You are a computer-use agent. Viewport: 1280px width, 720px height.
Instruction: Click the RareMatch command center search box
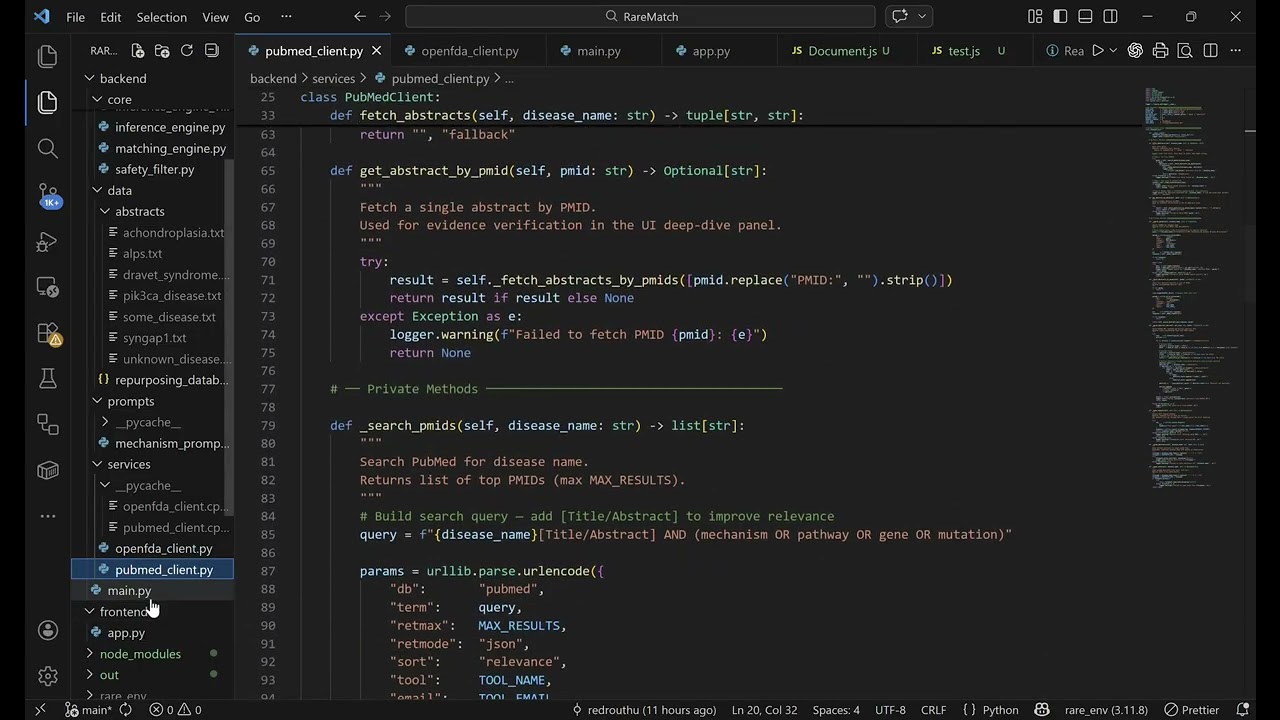(x=640, y=16)
